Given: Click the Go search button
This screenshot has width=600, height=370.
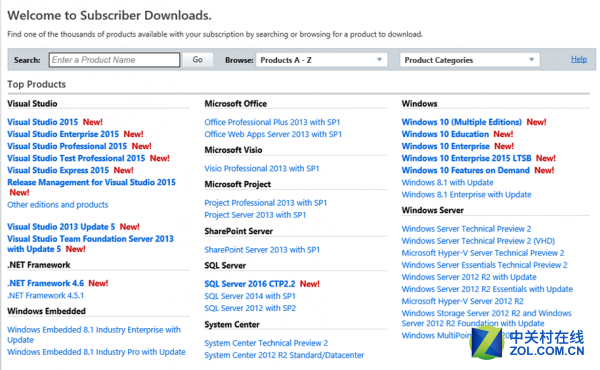Looking at the screenshot, I should [x=197, y=60].
